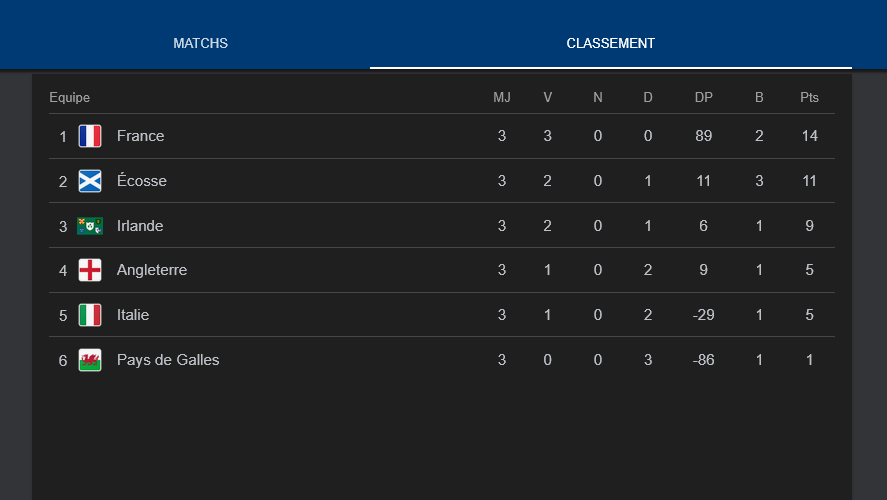
Task: Click the Wales flag icon
Action: 90,360
